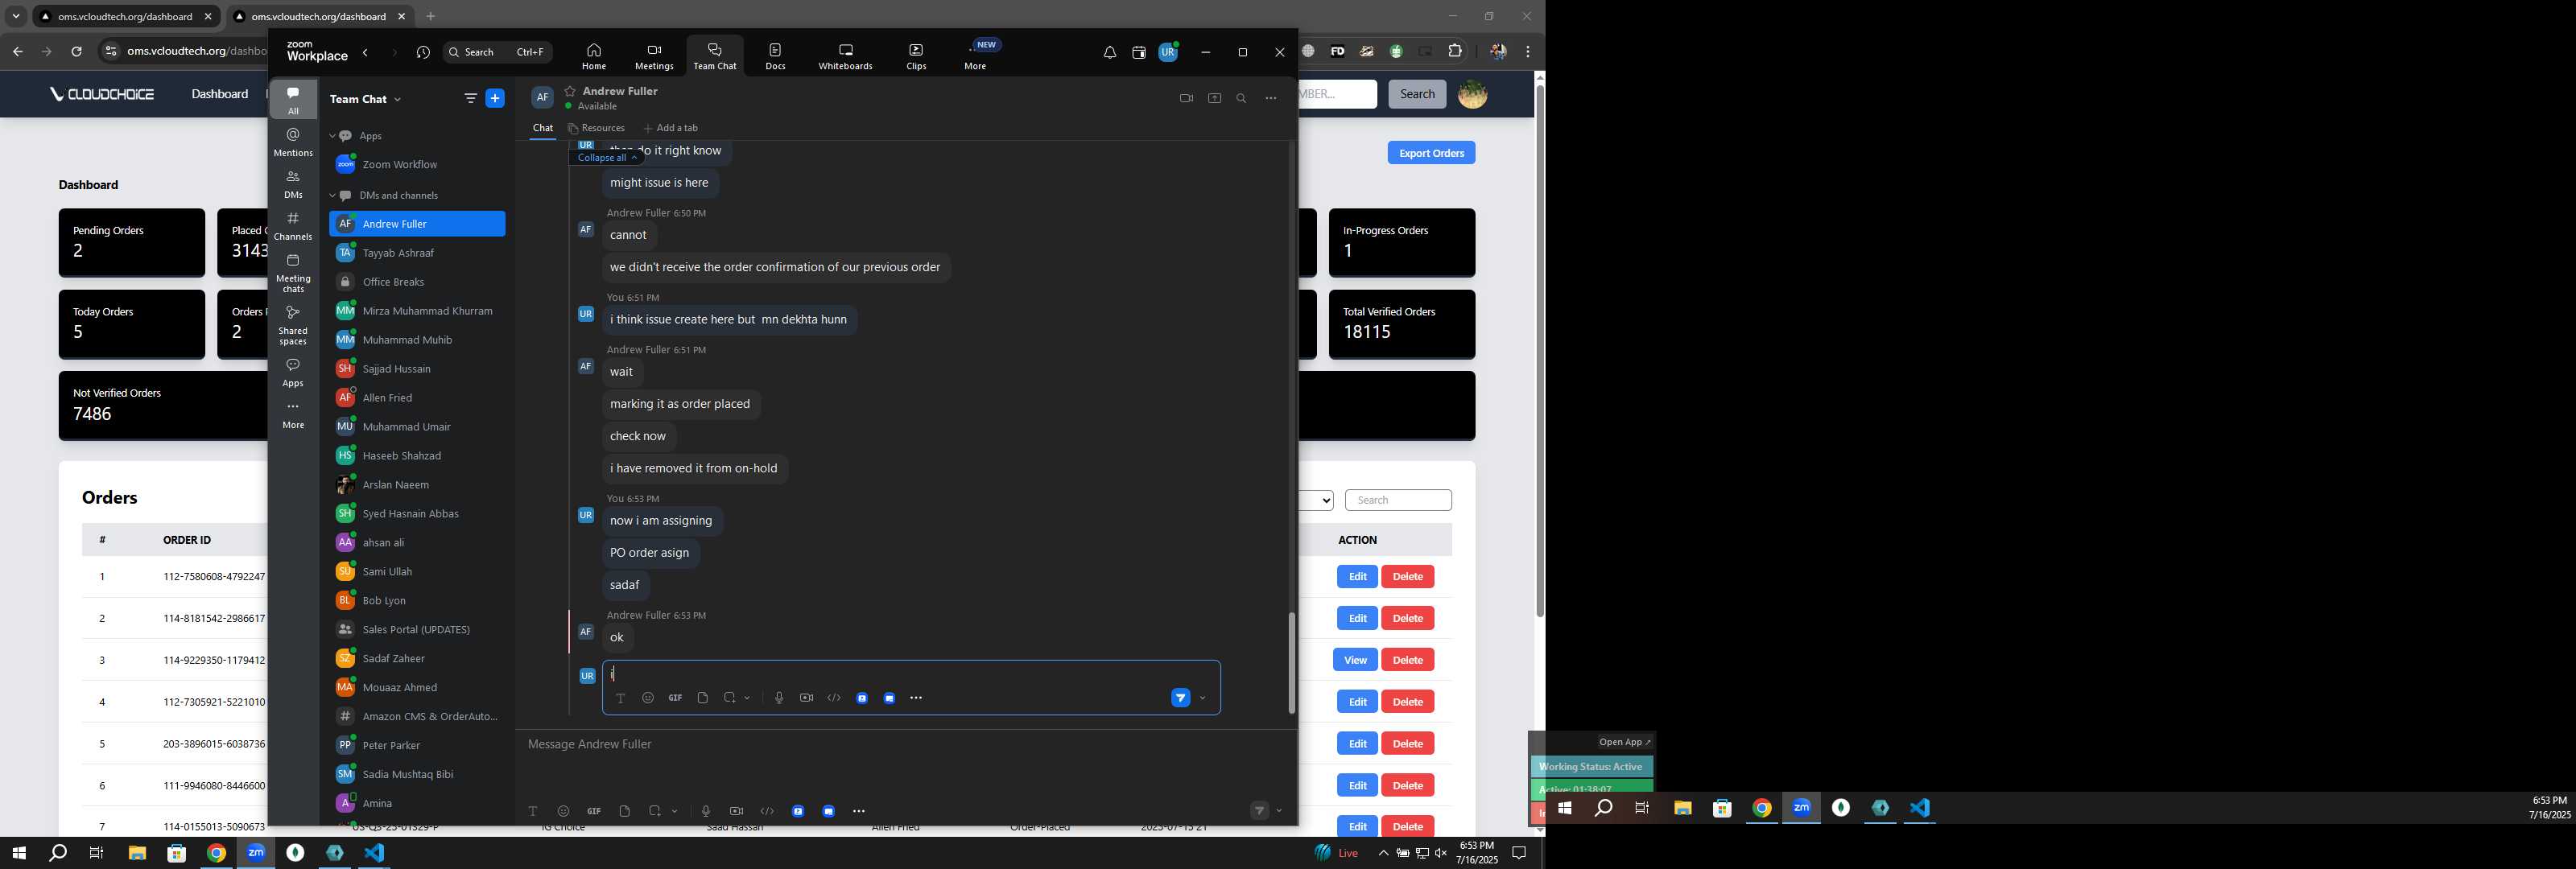
Task: Record audio message in thread reply box
Action: coord(779,698)
